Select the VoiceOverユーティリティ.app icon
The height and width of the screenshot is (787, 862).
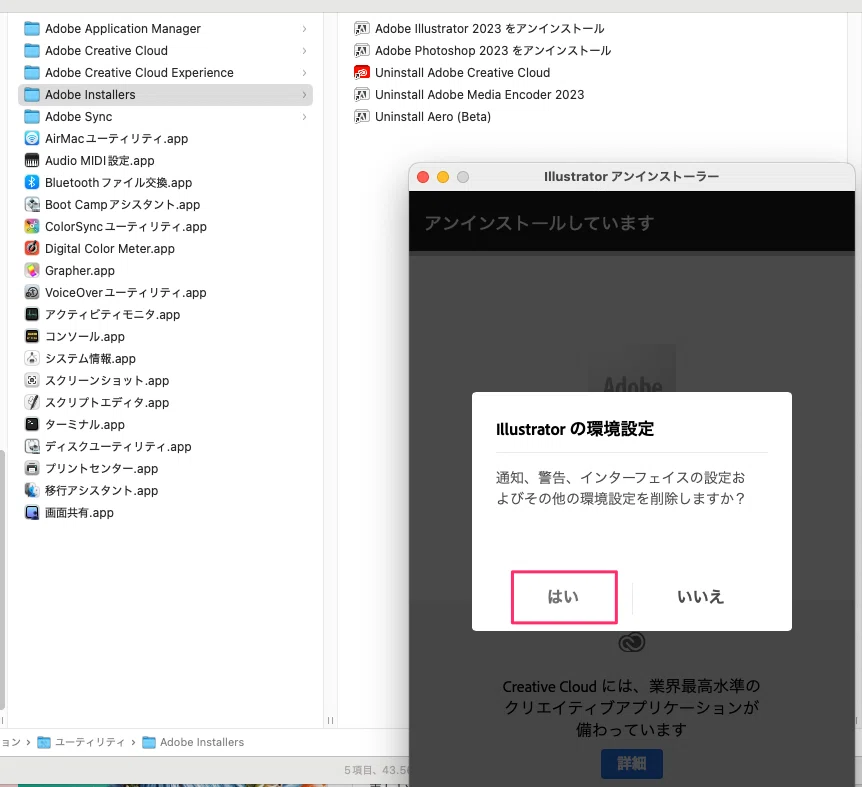point(32,292)
